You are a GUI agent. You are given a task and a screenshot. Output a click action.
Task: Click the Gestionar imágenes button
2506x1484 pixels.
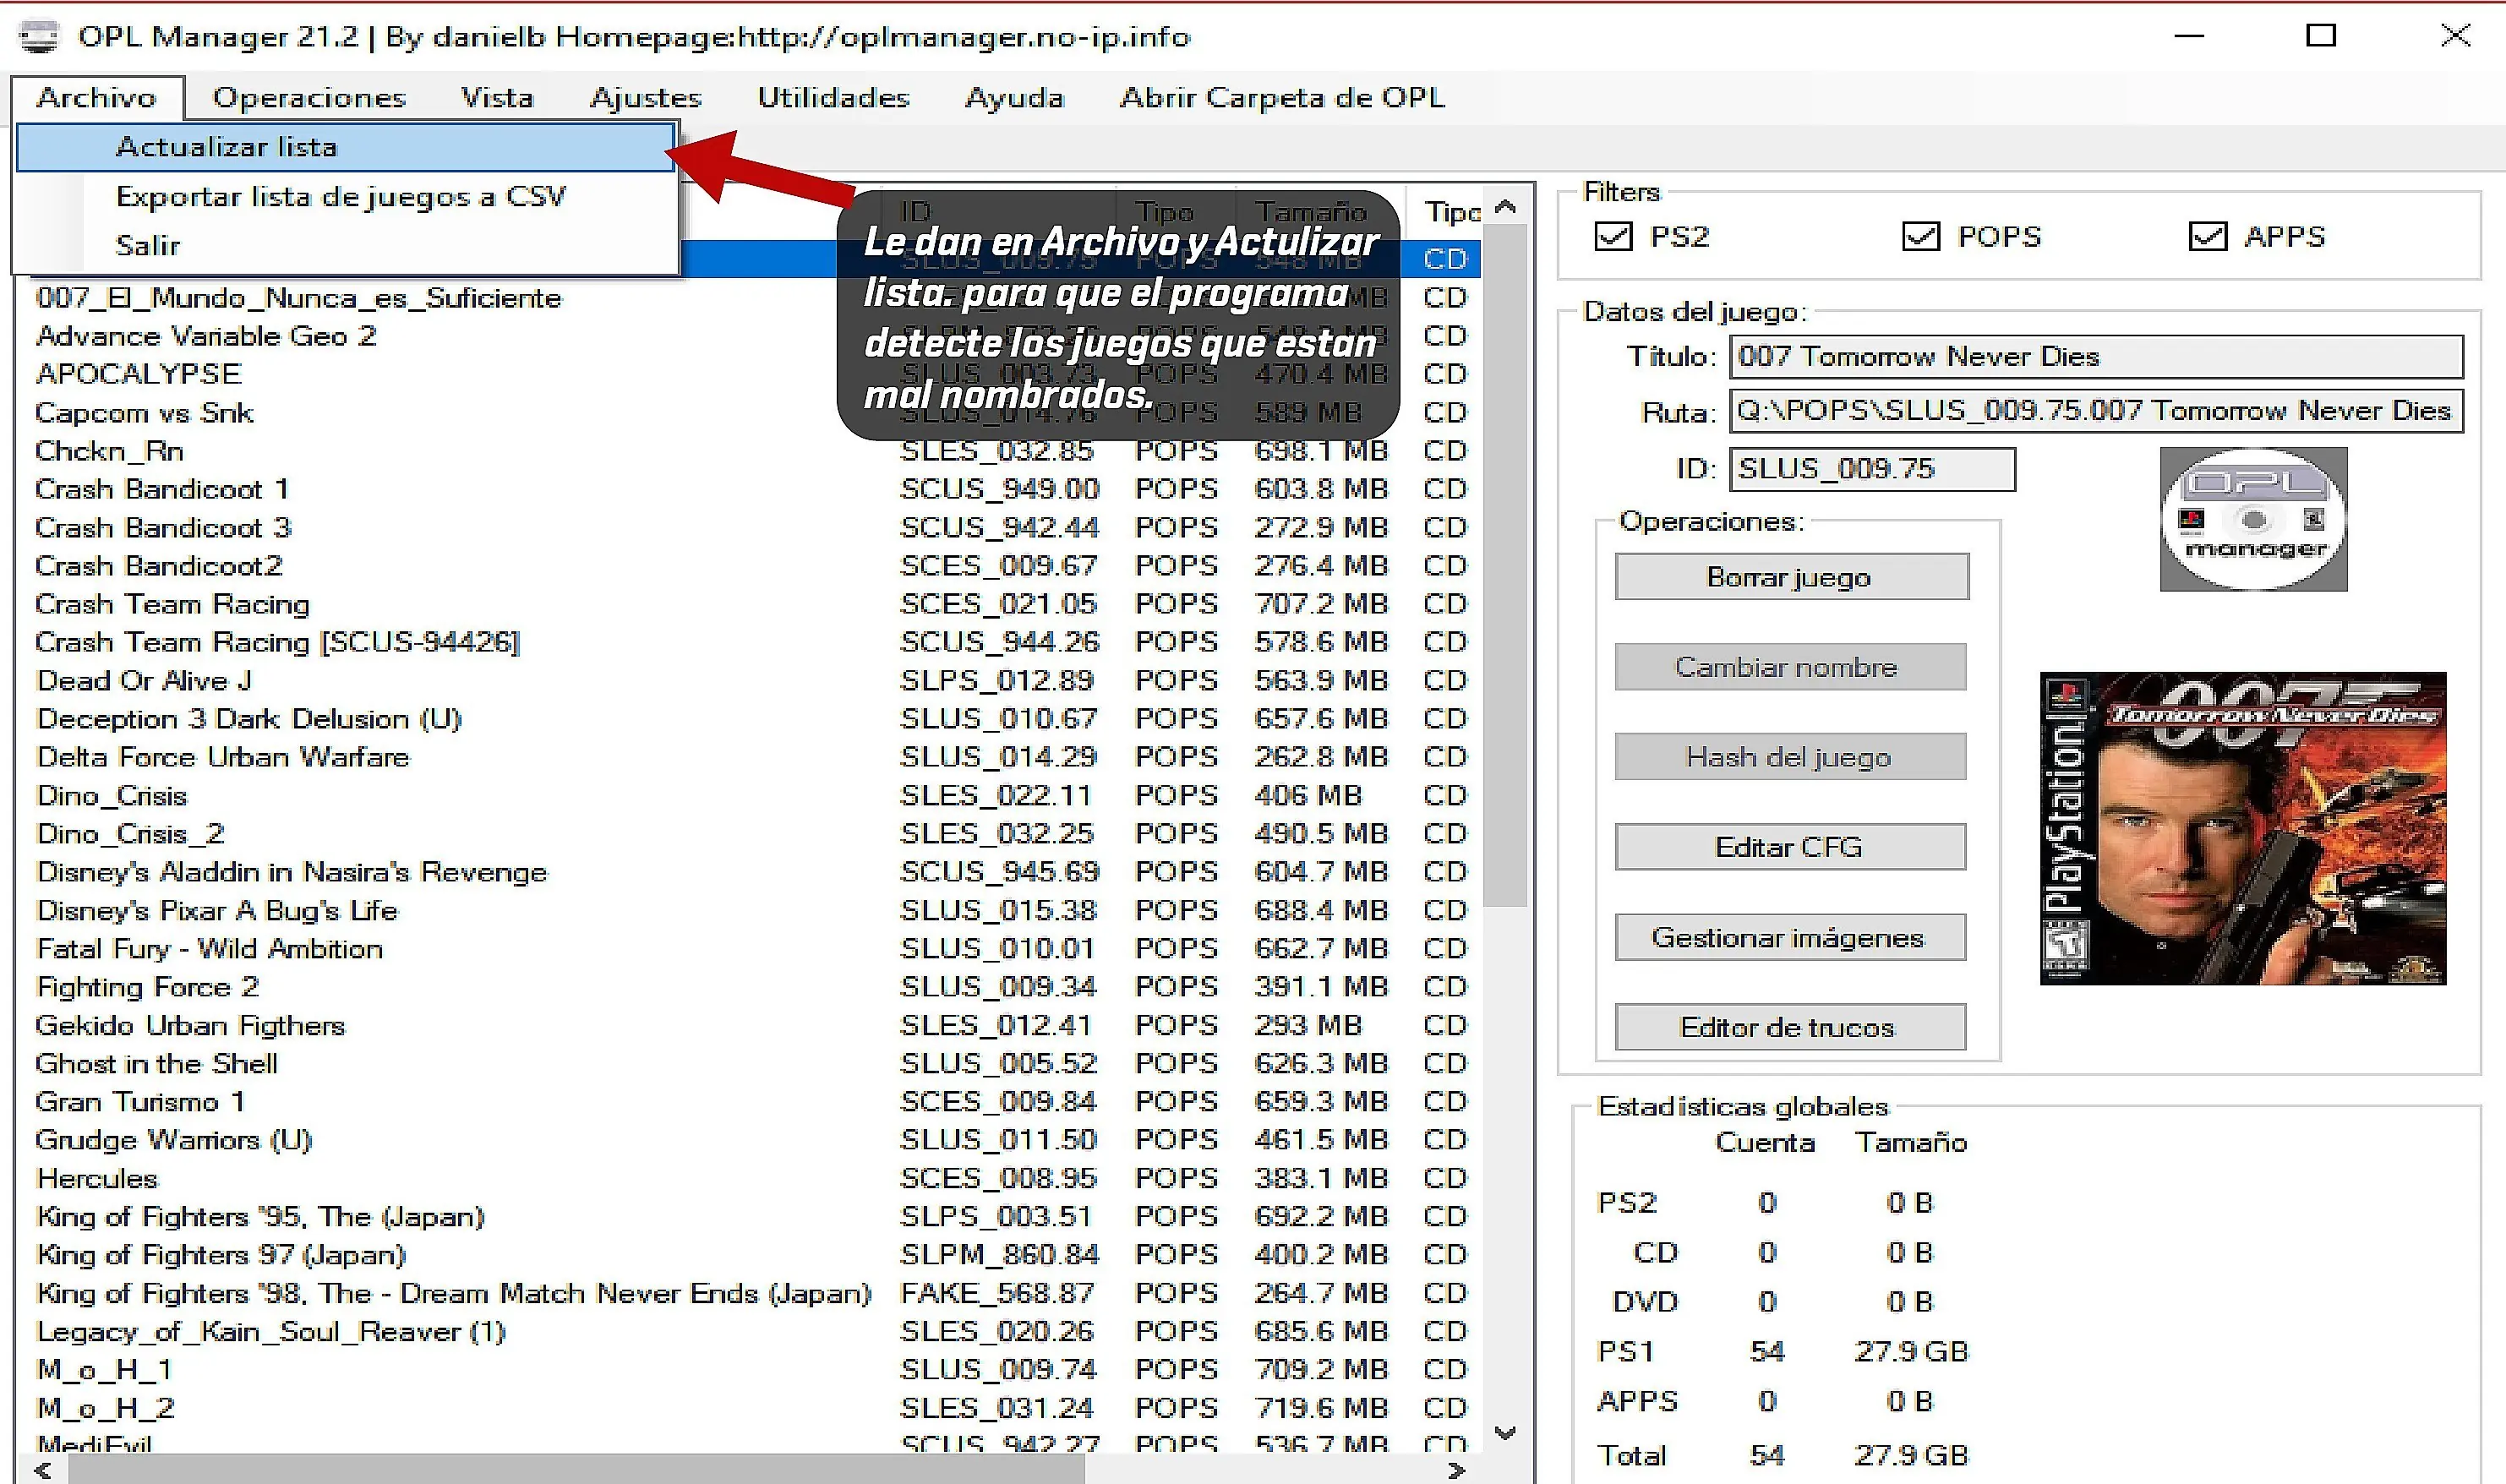point(1790,937)
